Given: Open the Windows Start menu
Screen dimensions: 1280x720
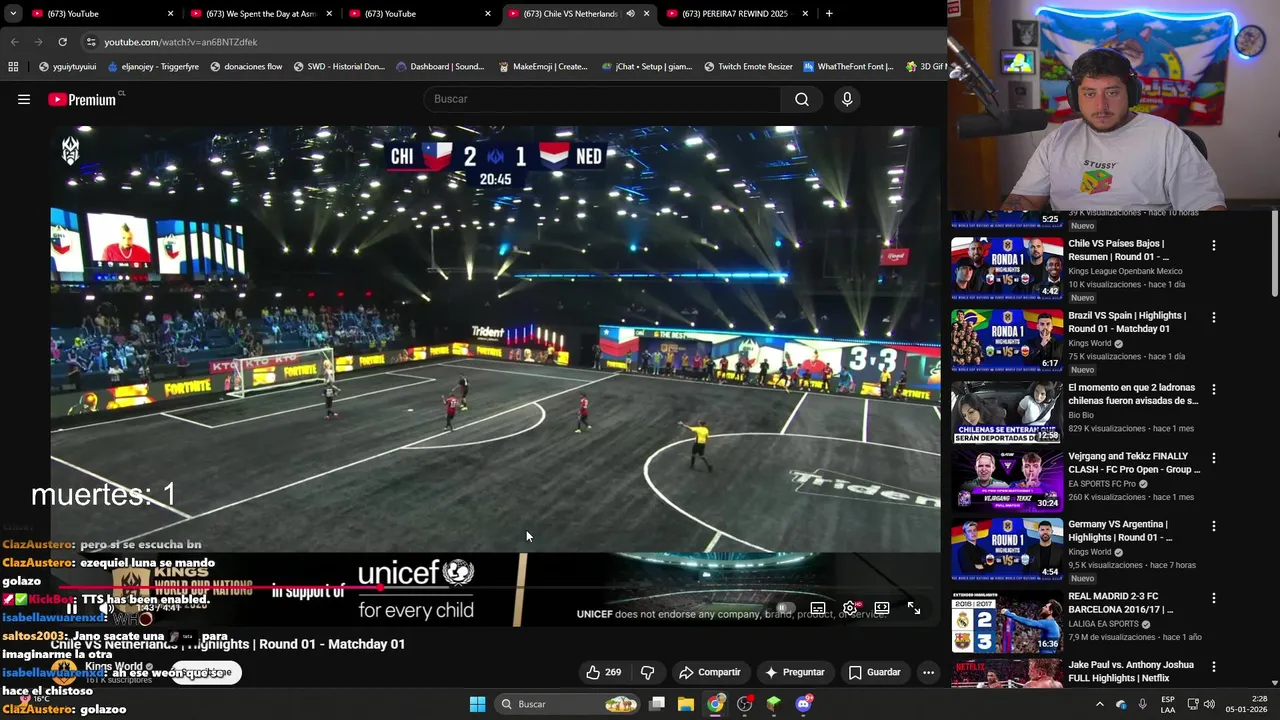Looking at the screenshot, I should click(x=477, y=704).
